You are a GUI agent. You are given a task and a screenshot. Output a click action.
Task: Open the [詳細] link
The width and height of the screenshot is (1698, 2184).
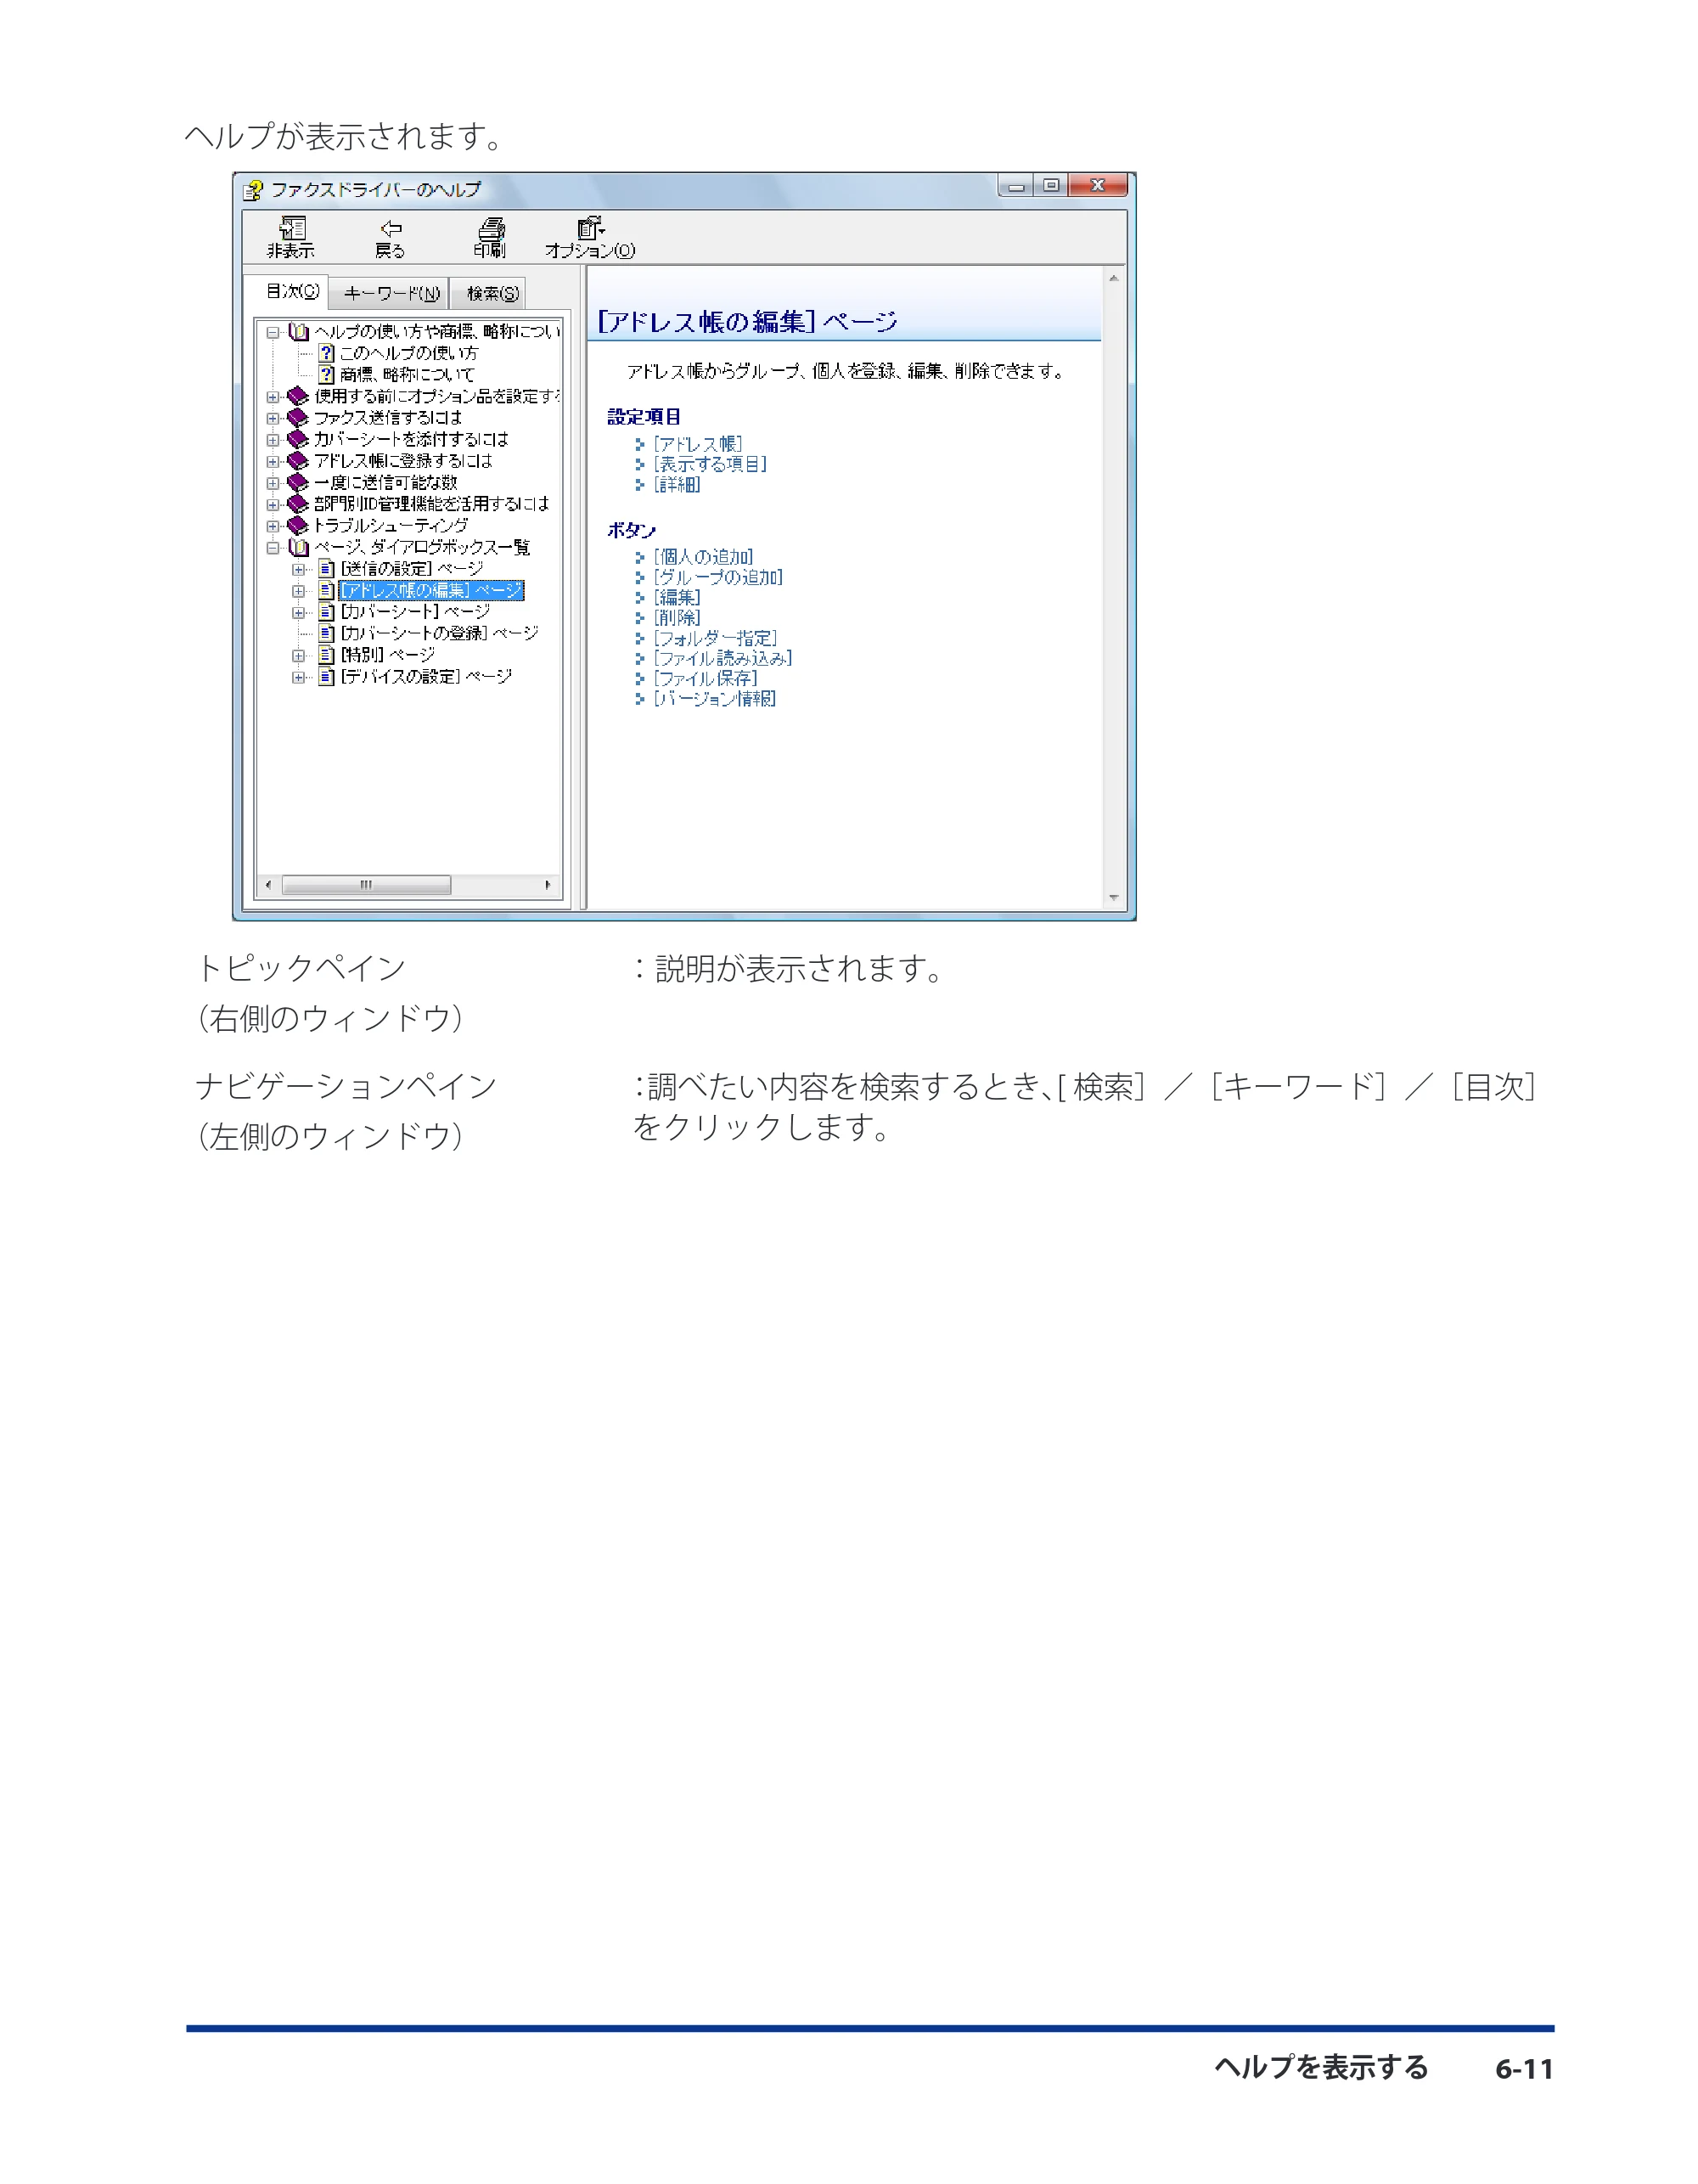(x=677, y=484)
